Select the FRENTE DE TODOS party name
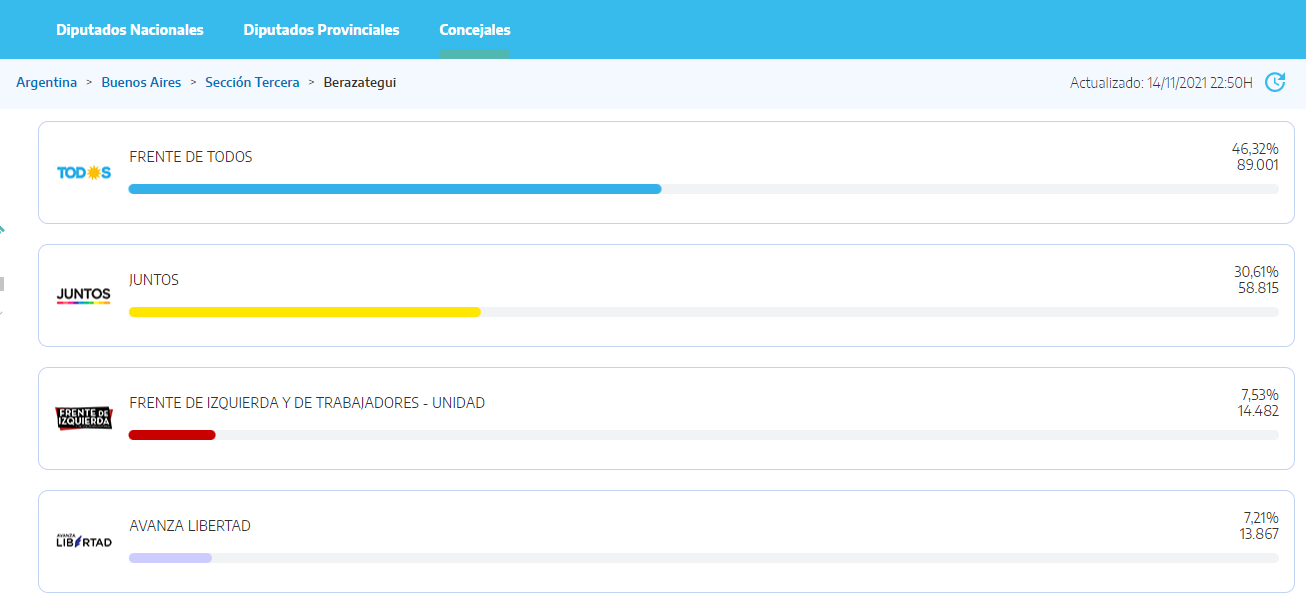Image resolution: width=1306 pixels, height=601 pixels. click(x=191, y=157)
